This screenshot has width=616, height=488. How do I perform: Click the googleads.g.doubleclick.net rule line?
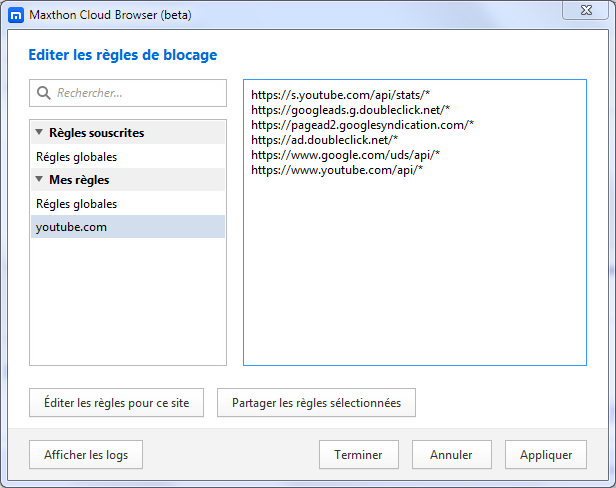tap(350, 110)
